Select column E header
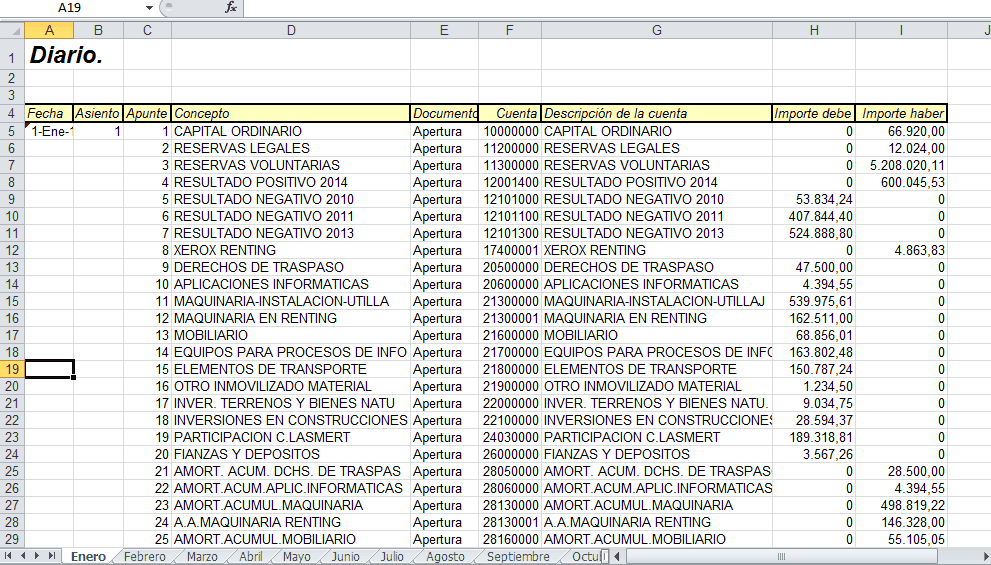Viewport: 991px width, 565px height. [444, 30]
